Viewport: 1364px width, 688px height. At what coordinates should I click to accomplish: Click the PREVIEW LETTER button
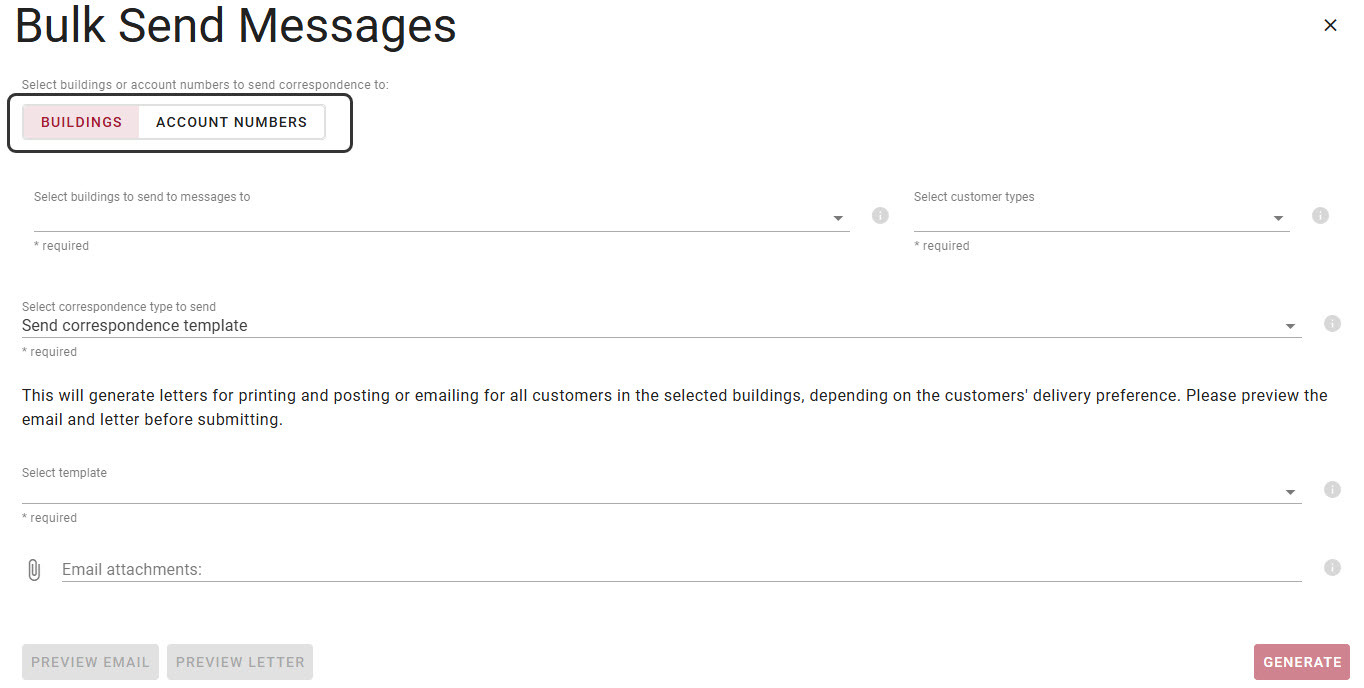pyautogui.click(x=240, y=662)
